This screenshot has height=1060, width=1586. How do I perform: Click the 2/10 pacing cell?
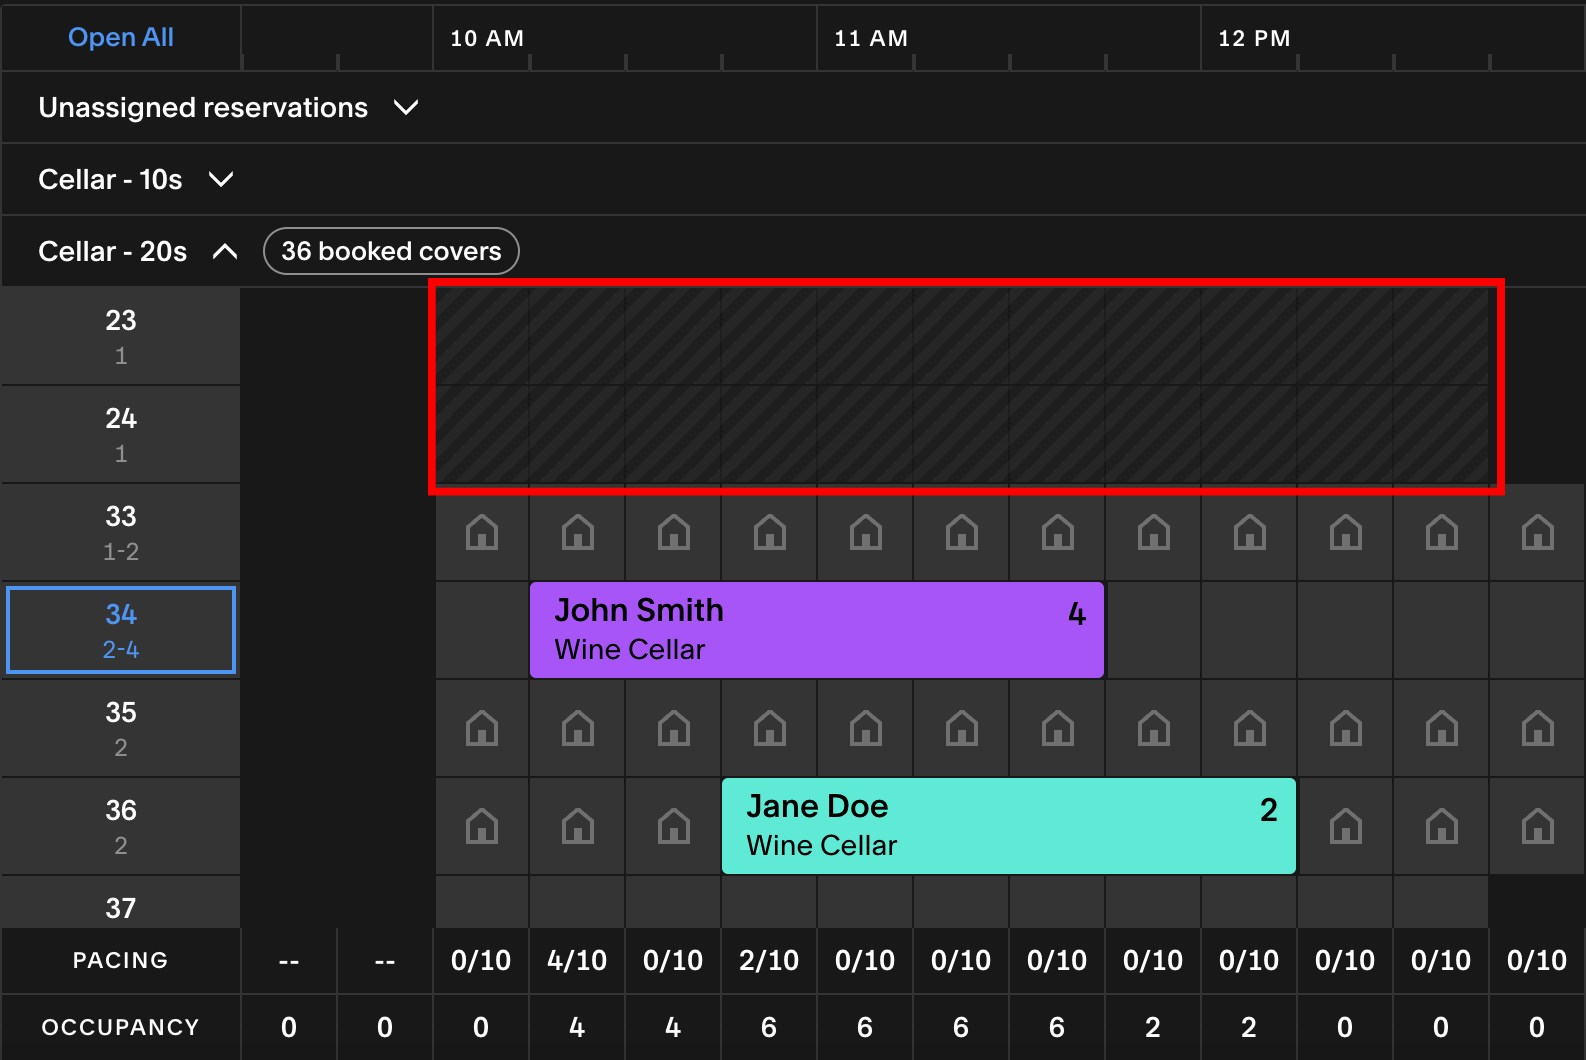(x=769, y=961)
